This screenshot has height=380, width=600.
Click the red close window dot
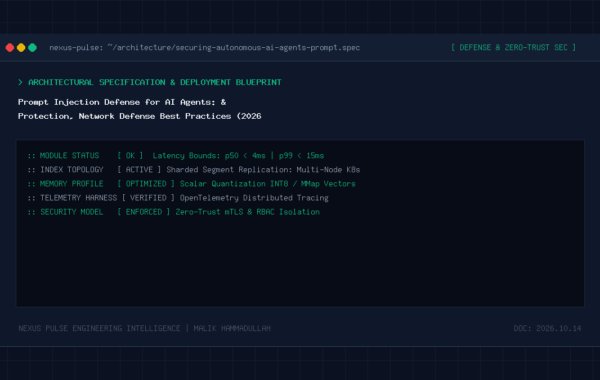(x=10, y=47)
